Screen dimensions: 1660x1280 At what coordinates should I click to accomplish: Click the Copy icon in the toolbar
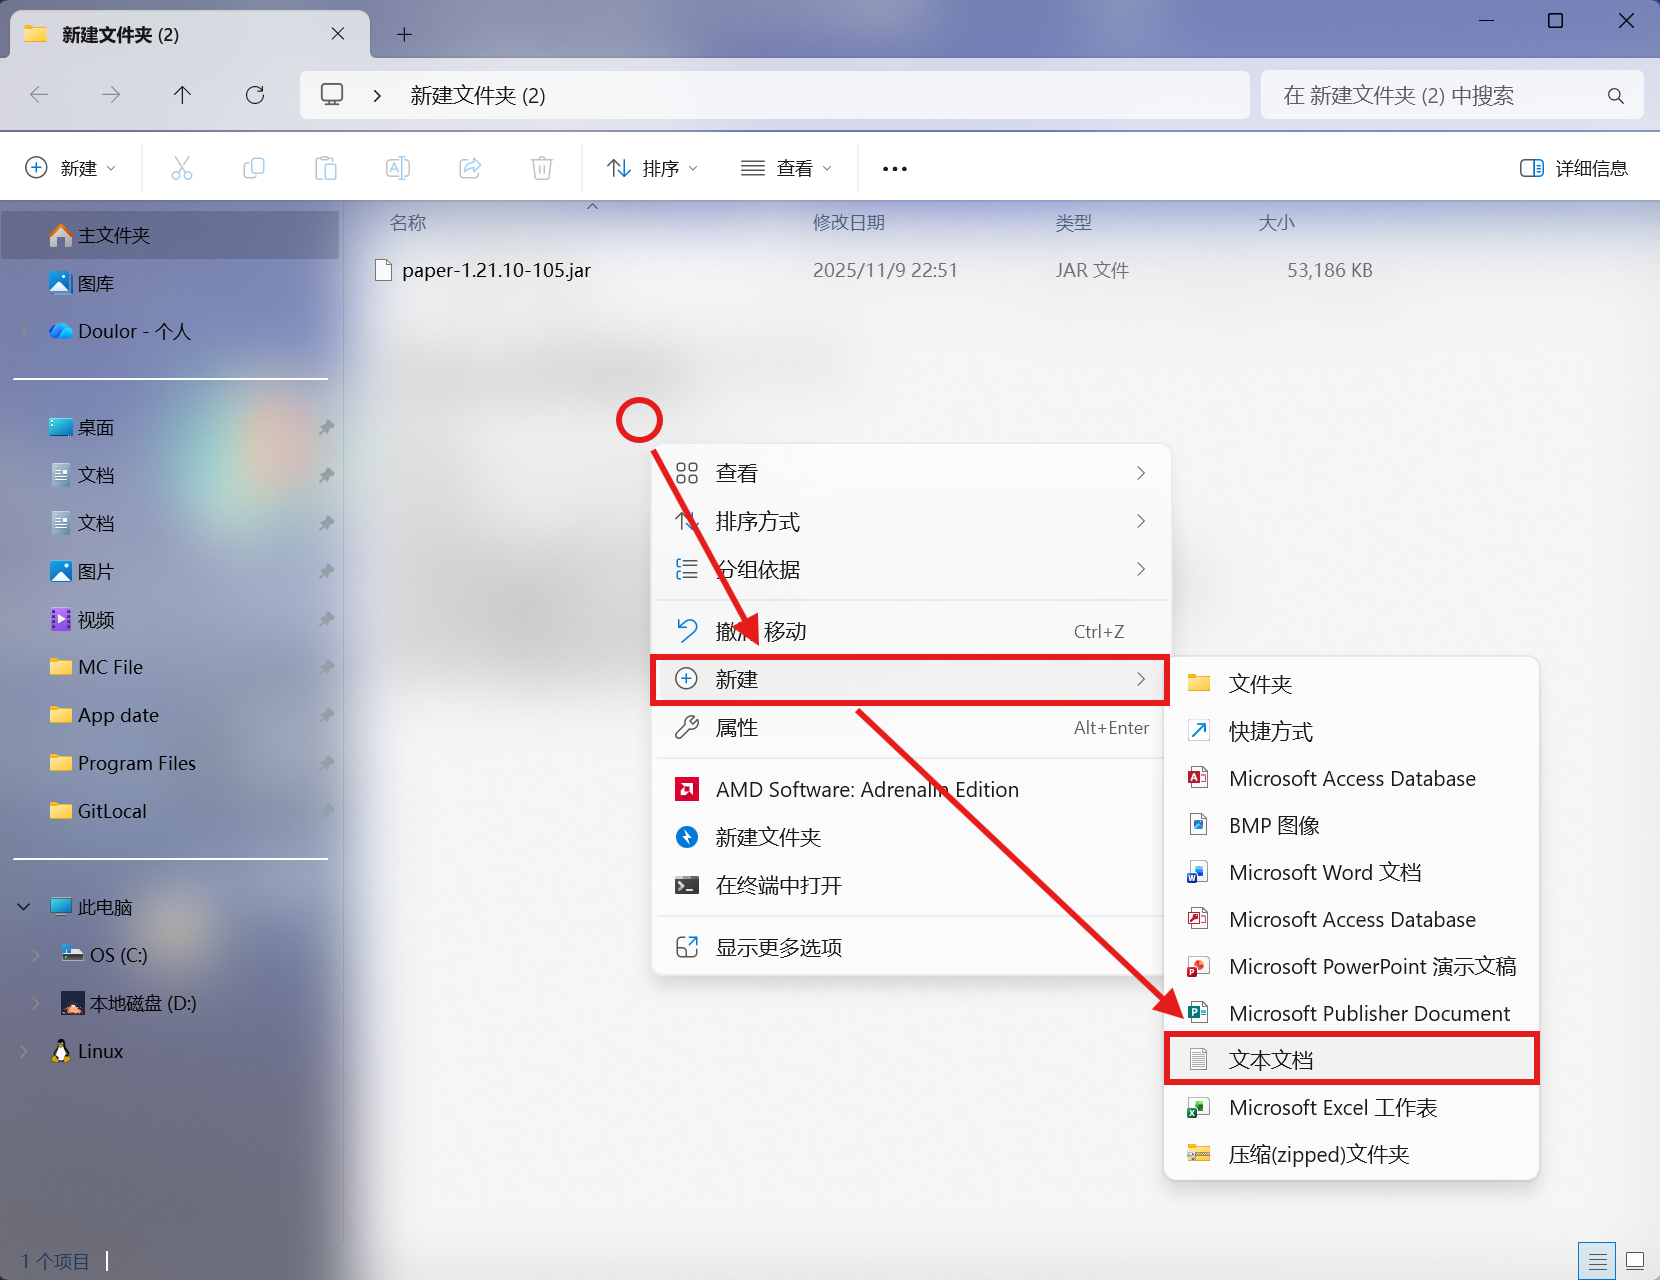pyautogui.click(x=254, y=167)
